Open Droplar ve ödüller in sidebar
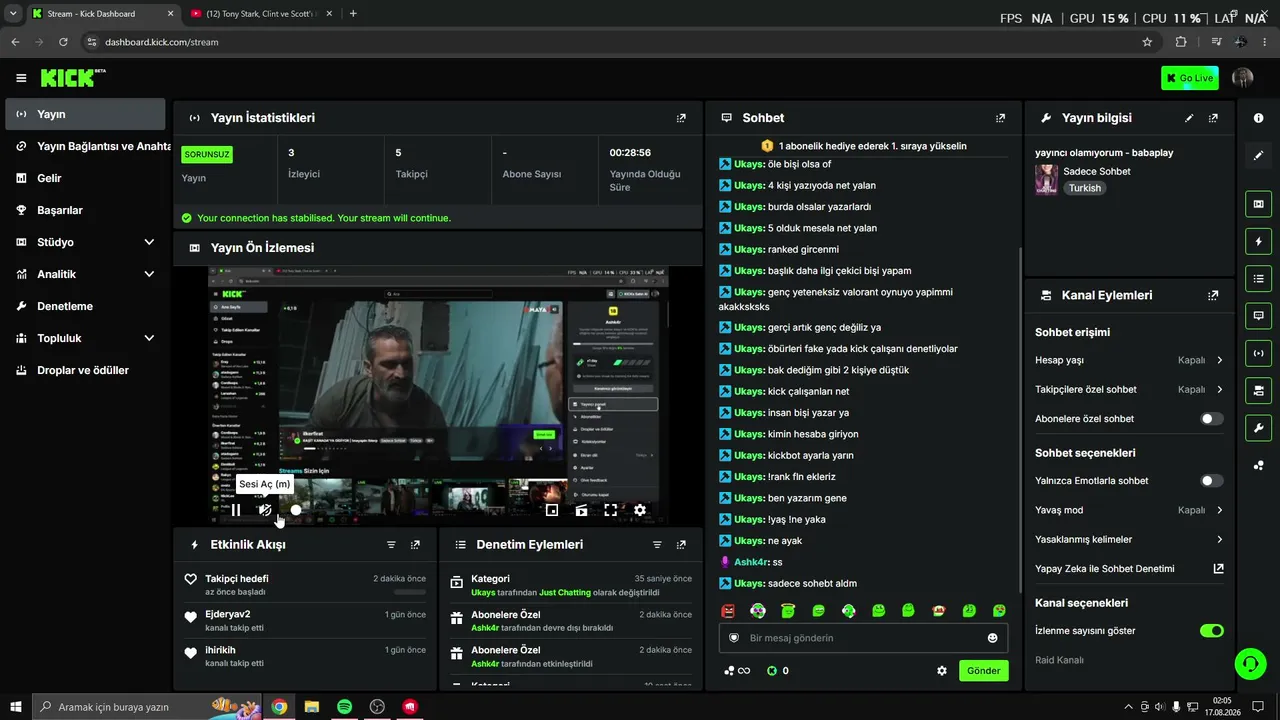Image resolution: width=1280 pixels, height=720 pixels. (85, 370)
